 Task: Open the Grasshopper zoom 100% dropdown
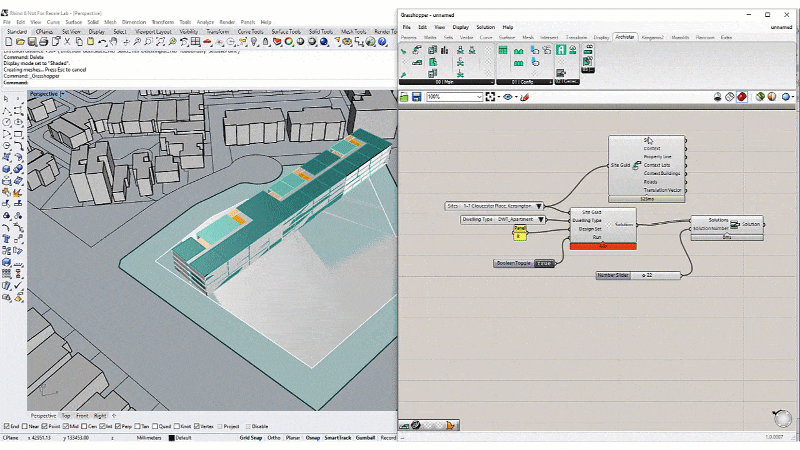[479, 96]
